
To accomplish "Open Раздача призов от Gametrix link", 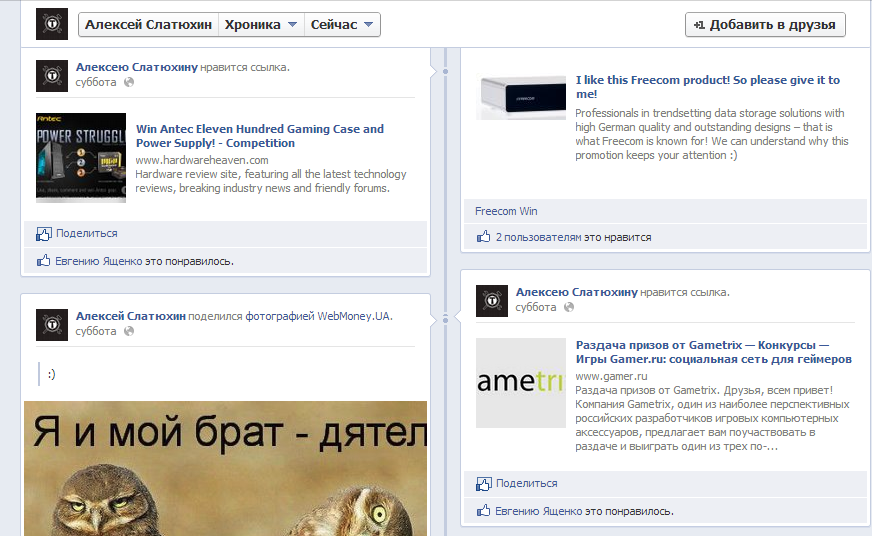I will click(714, 352).
